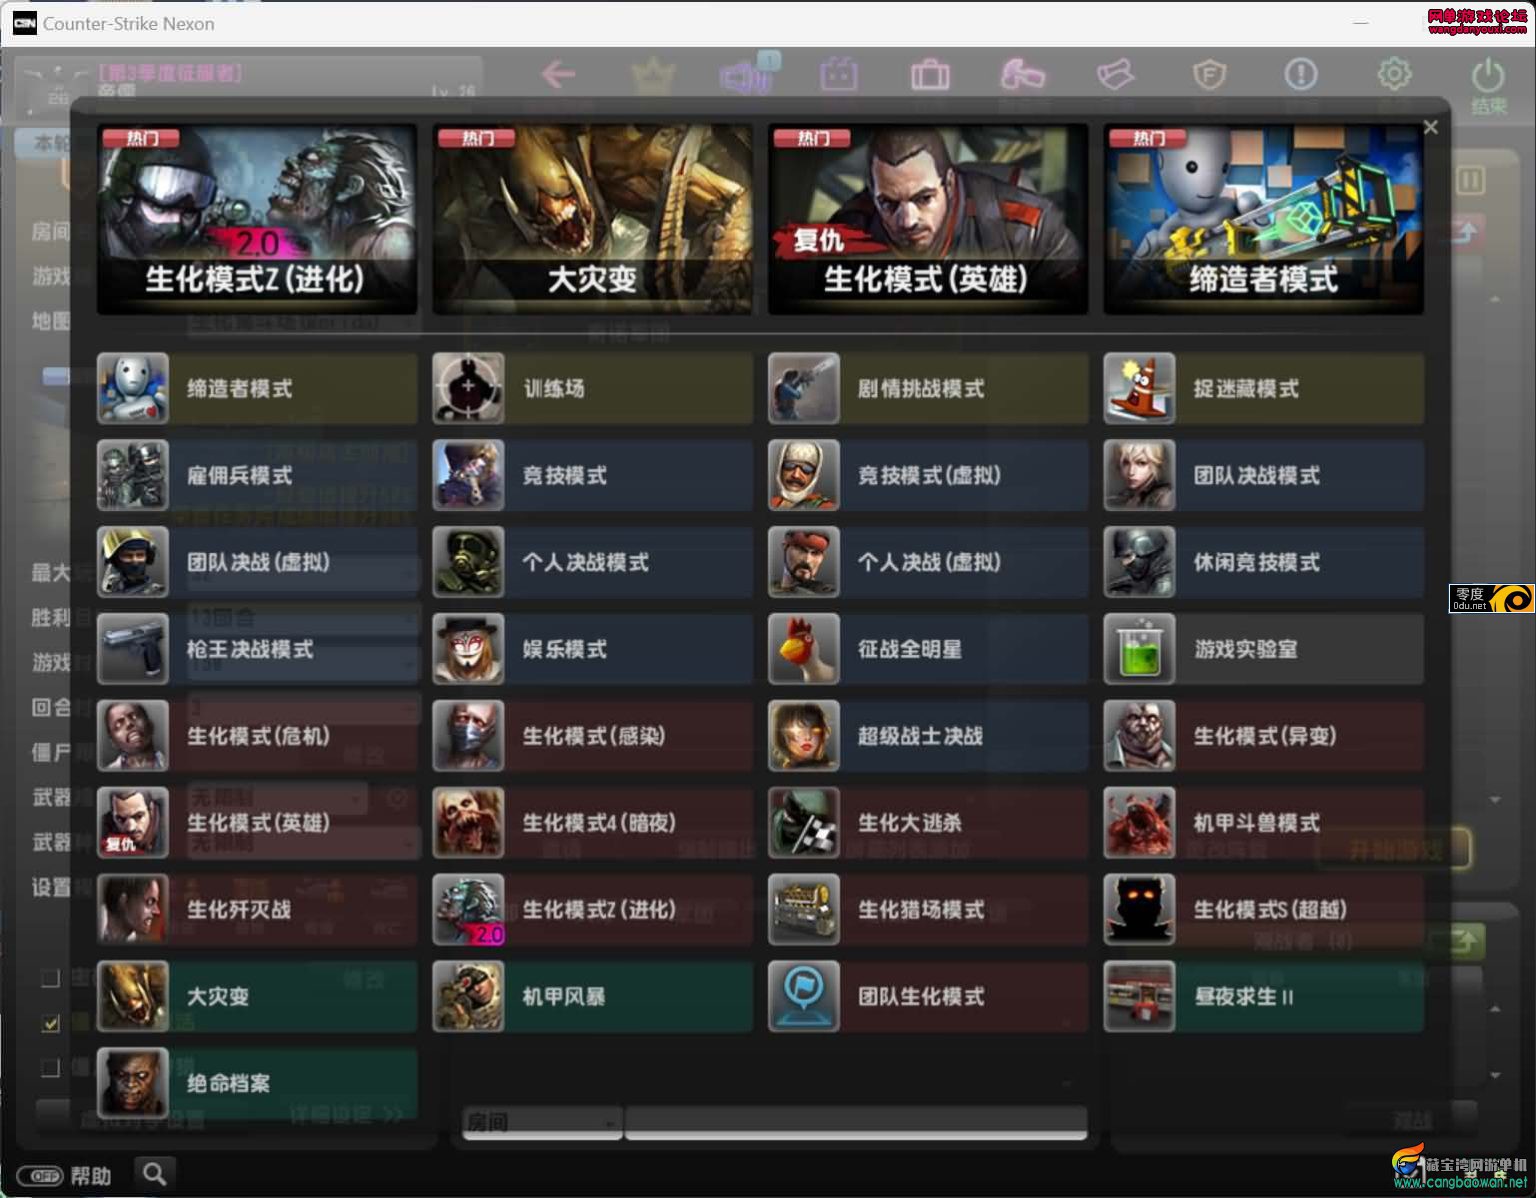Screen dimensions: 1536x1198
Task: Choose 竞技模式 from the mode list
Action: [x=592, y=475]
